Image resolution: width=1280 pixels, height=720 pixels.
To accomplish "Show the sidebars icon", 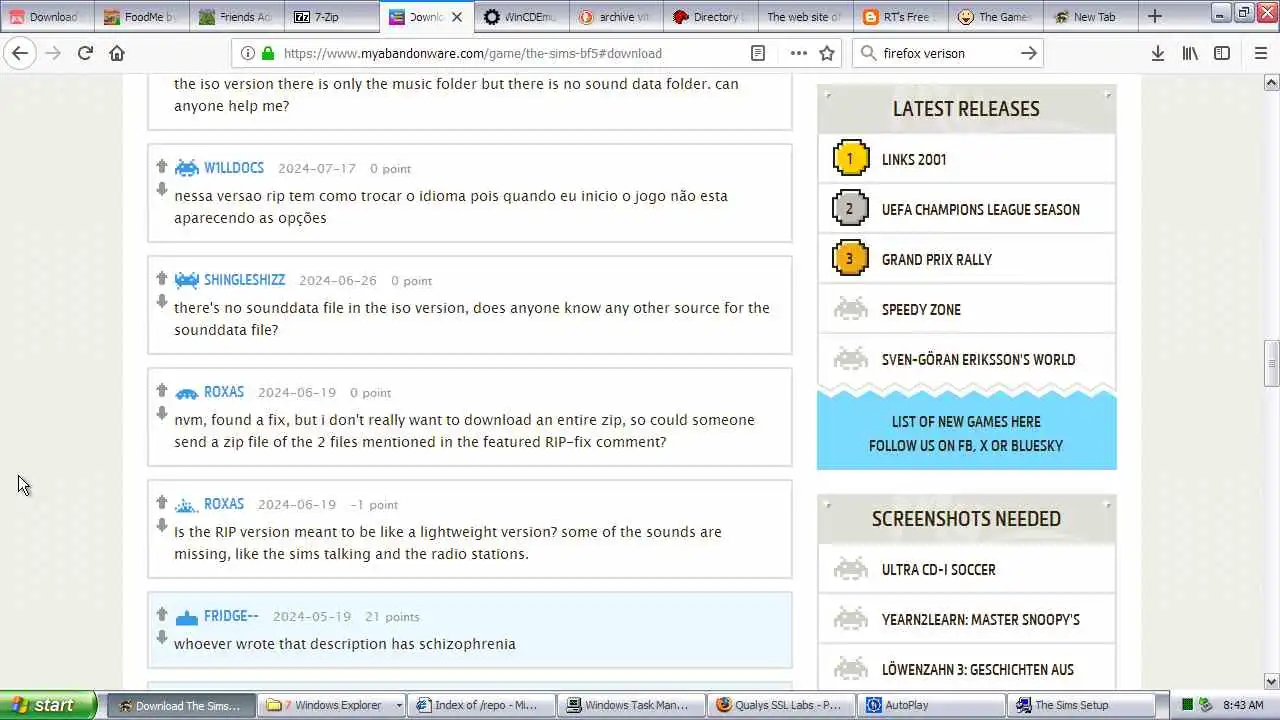I will (x=1222, y=53).
